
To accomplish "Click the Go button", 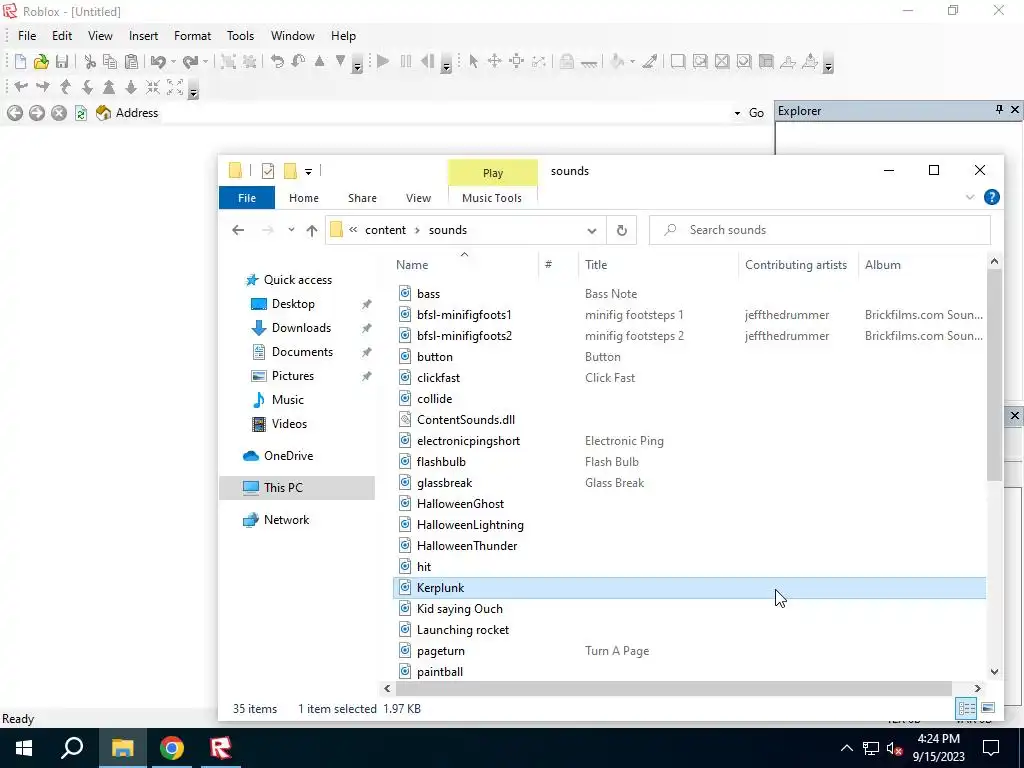I will [756, 113].
